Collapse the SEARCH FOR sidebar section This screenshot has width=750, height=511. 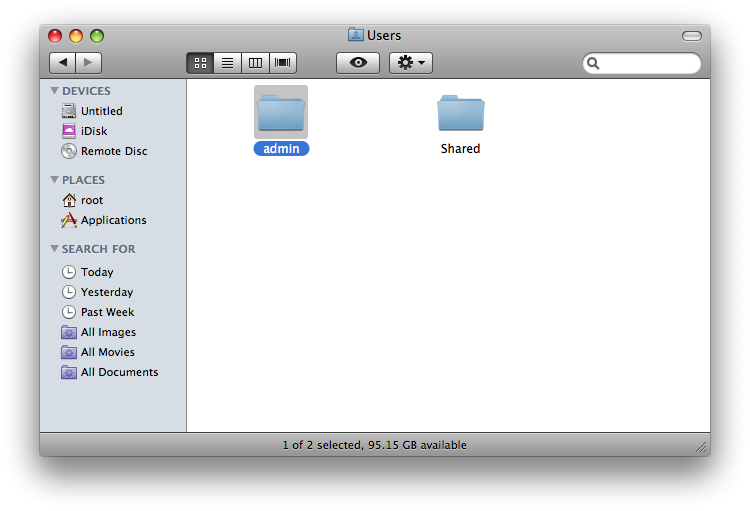click(54, 249)
